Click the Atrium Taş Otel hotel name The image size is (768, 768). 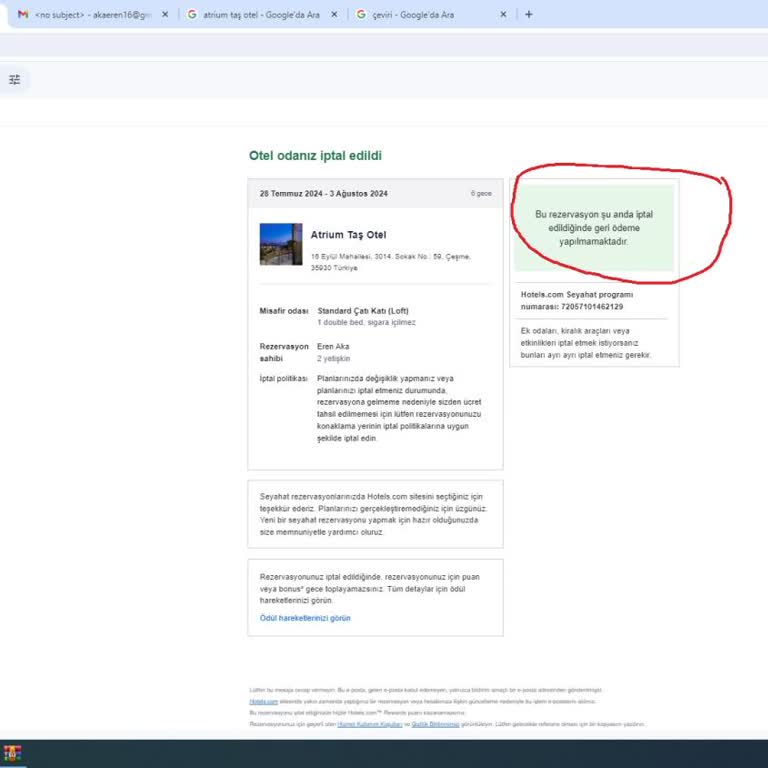tap(348, 235)
